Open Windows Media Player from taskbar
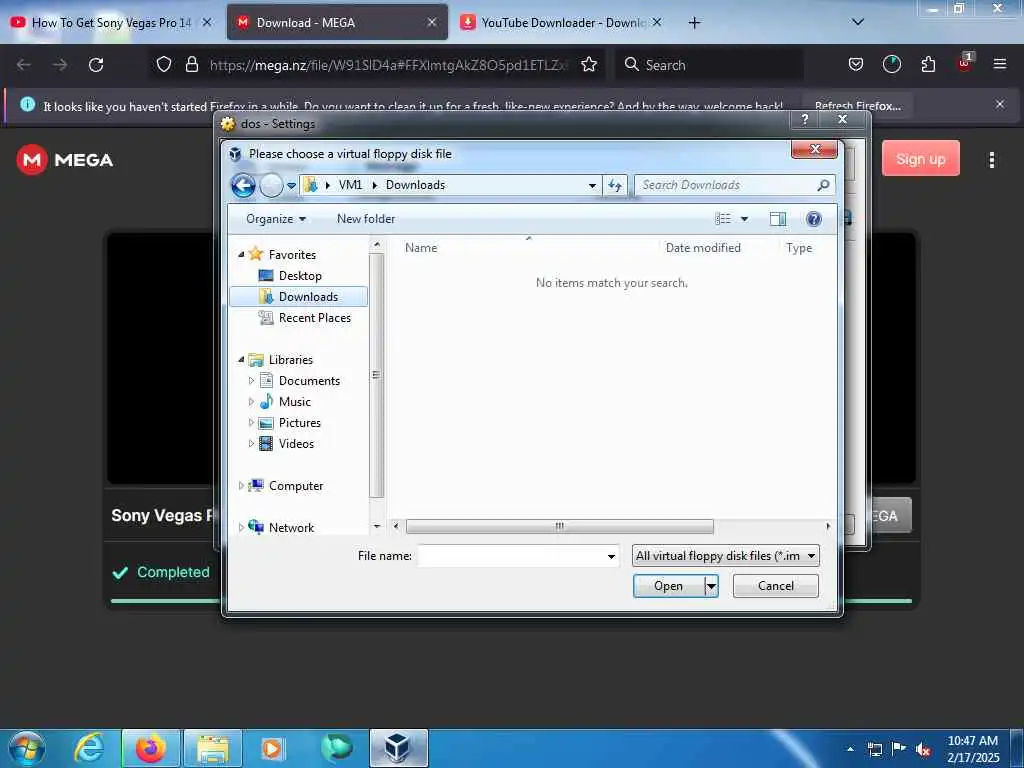This screenshot has width=1024, height=768. click(273, 748)
